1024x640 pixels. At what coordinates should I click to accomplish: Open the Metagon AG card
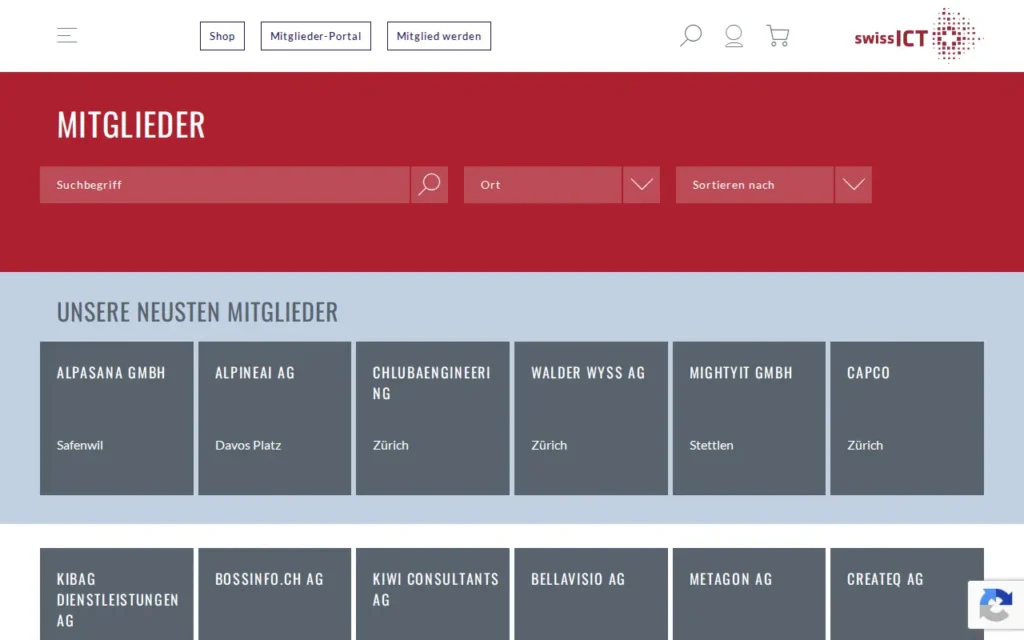point(749,594)
